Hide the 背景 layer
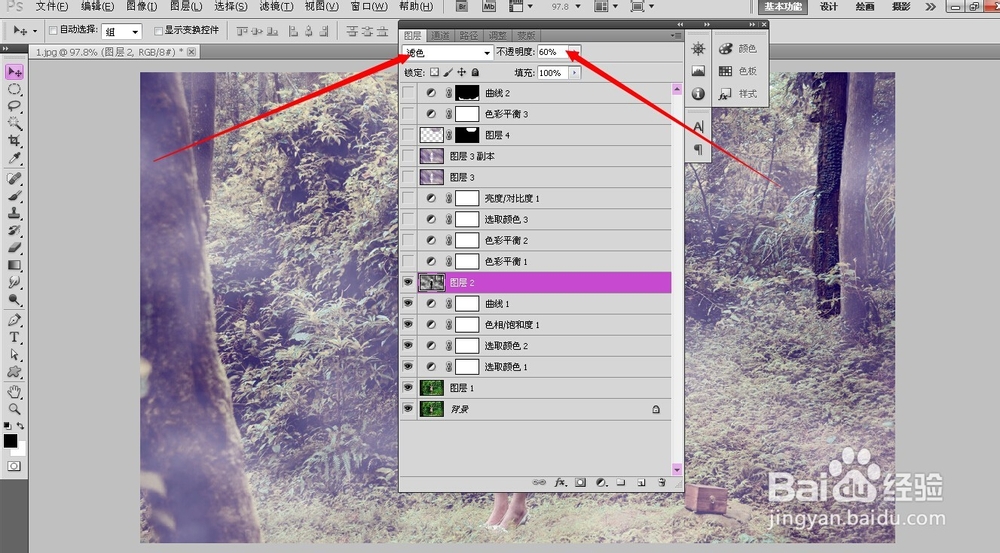This screenshot has width=1000, height=553. point(408,408)
